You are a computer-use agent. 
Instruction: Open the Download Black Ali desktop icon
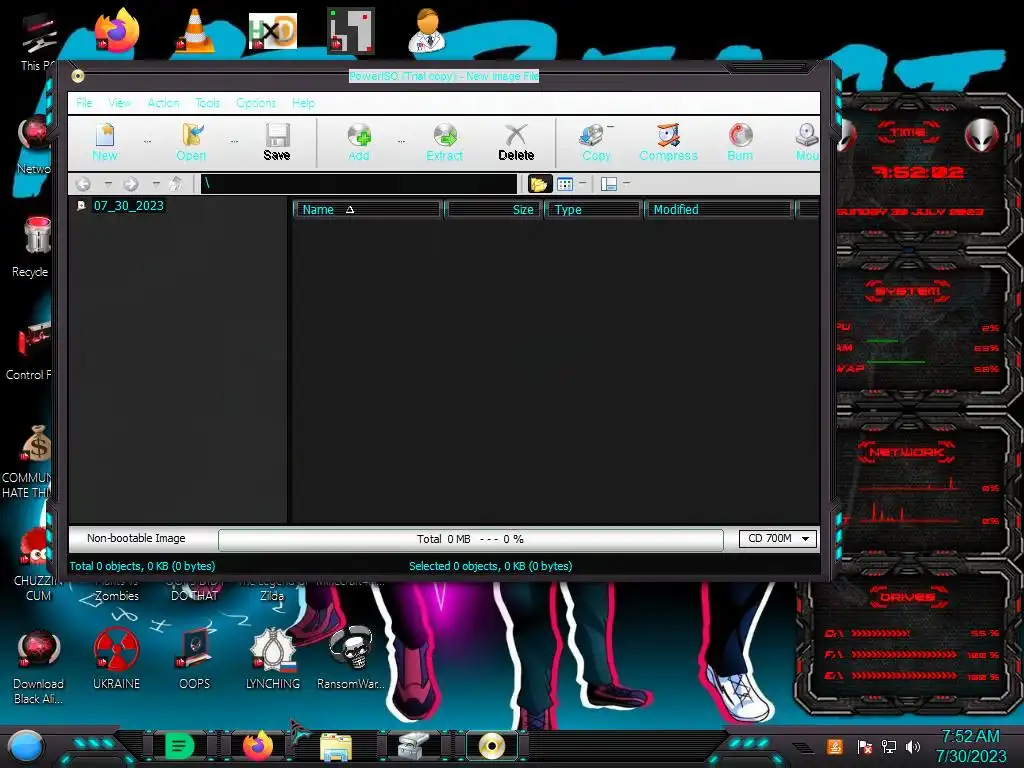coord(38,667)
